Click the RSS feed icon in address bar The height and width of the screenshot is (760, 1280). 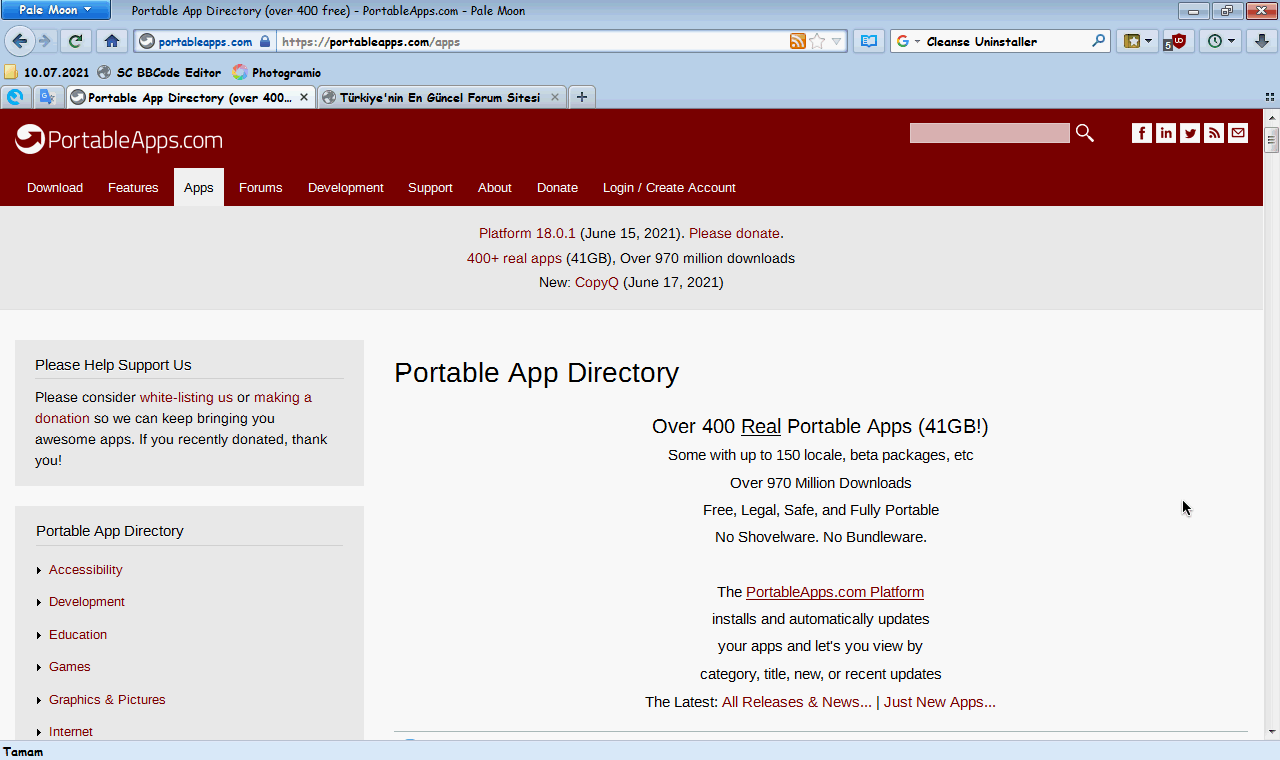[798, 41]
